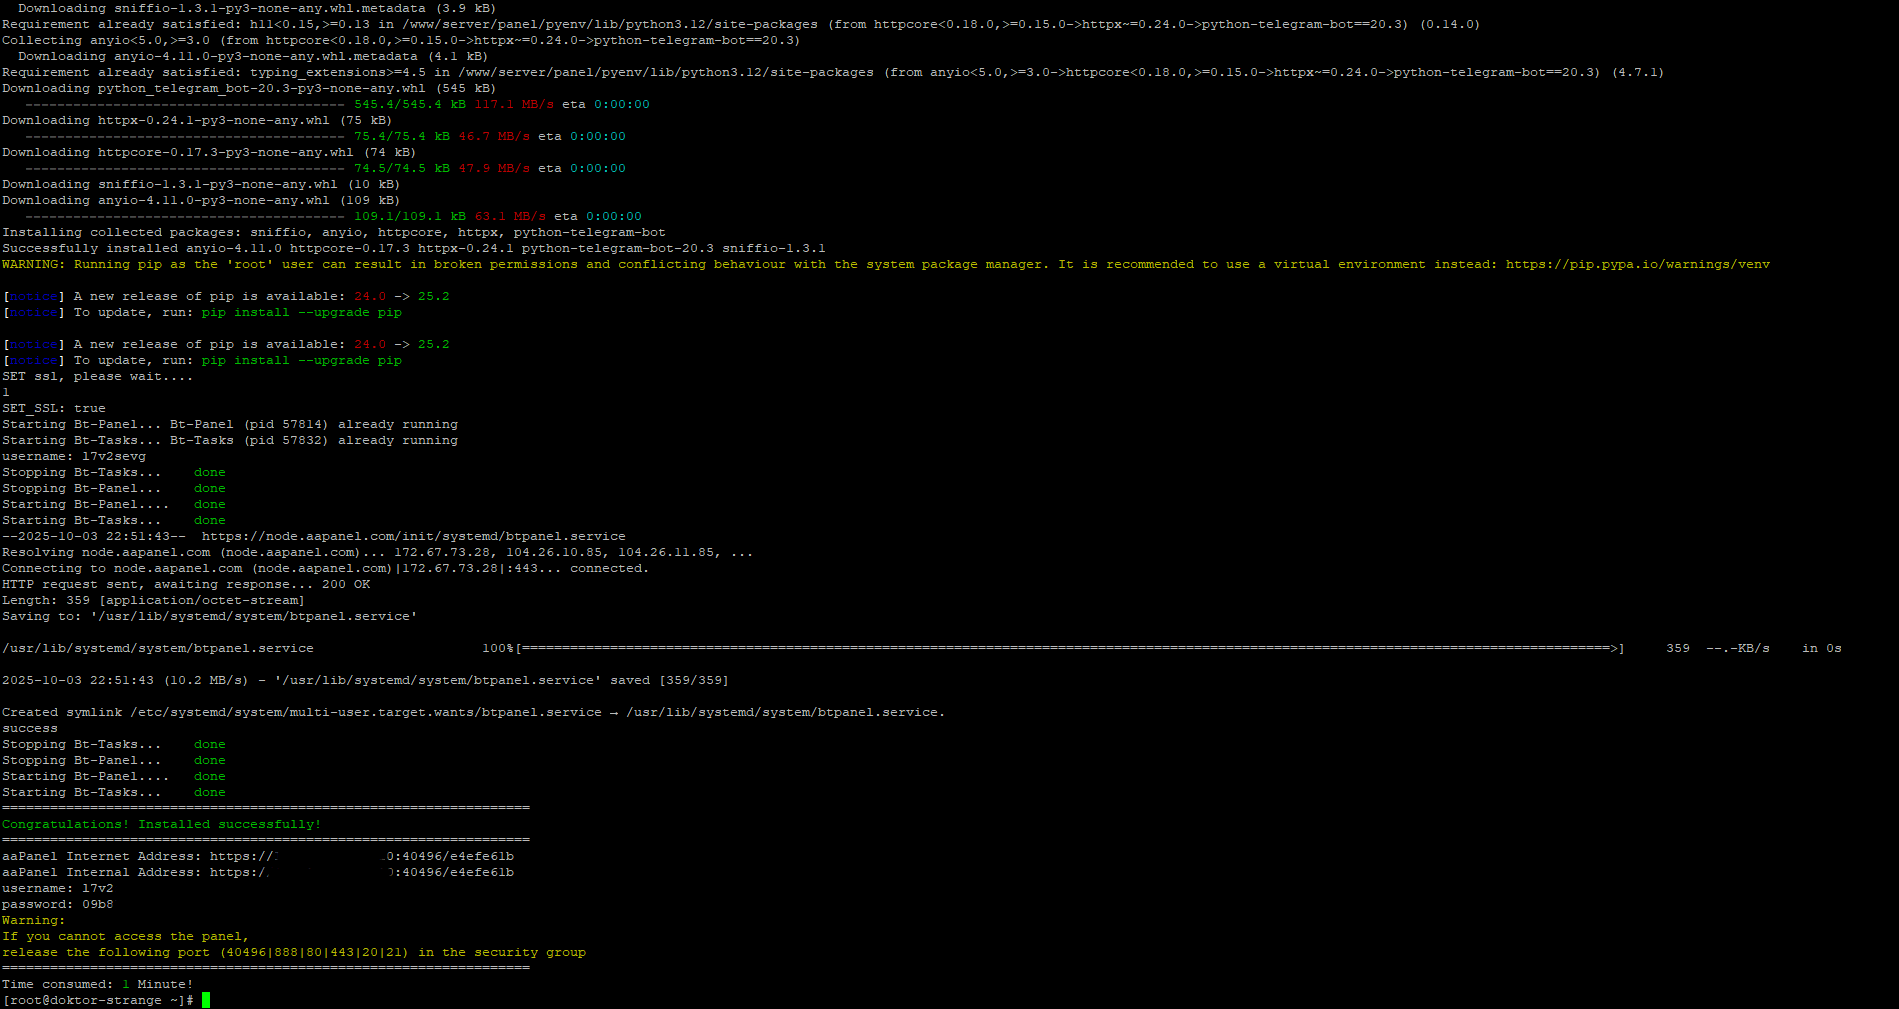Screen dimensions: 1899x1009
Task: Click the "Successfully installed anyio-4.11.0" line
Action: pyautogui.click(x=413, y=249)
